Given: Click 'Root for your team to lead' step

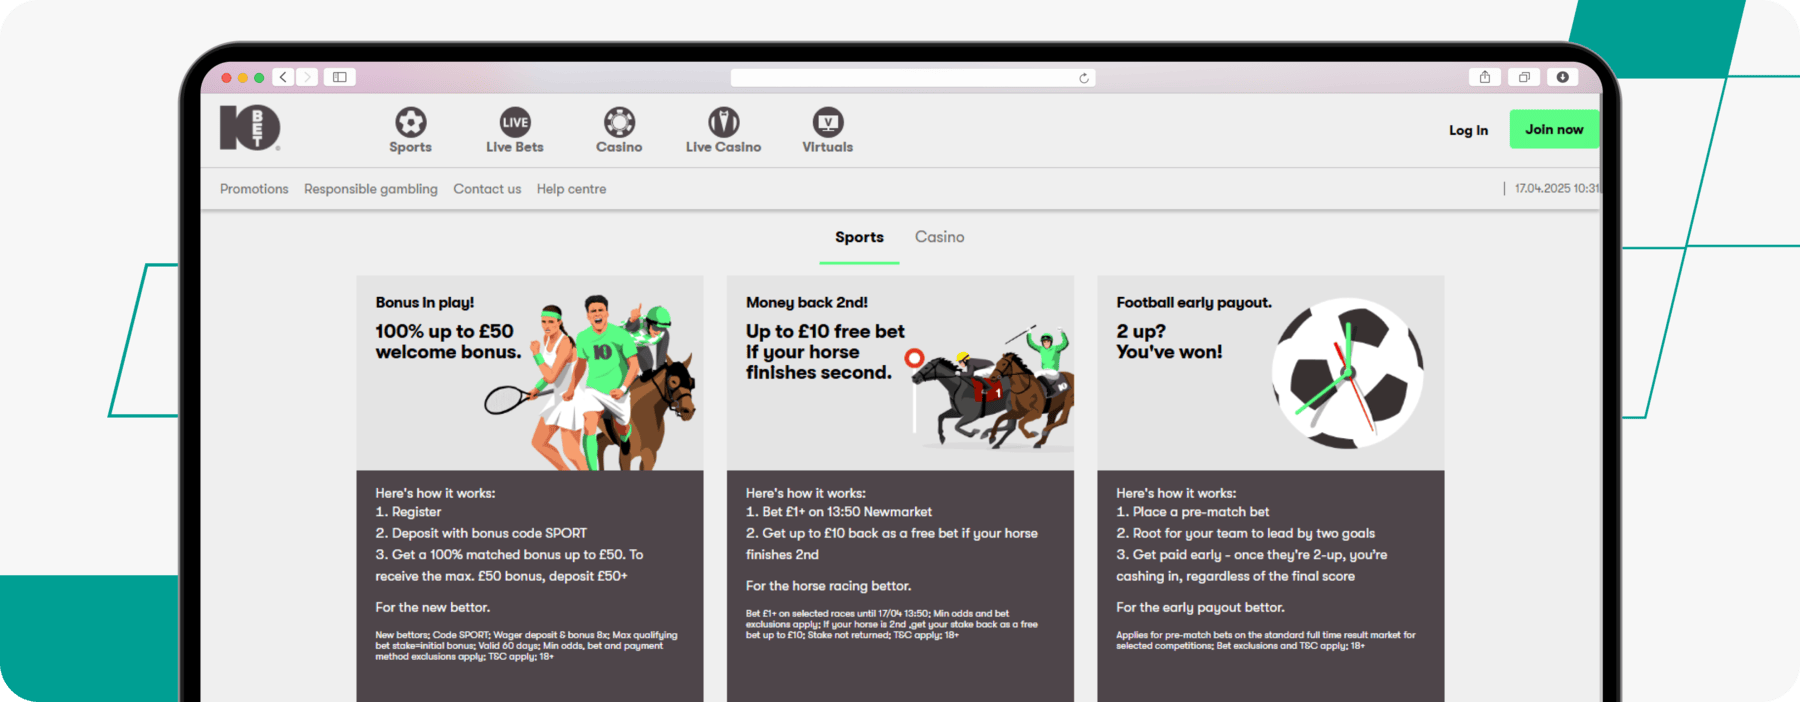Looking at the screenshot, I should coord(1245,533).
